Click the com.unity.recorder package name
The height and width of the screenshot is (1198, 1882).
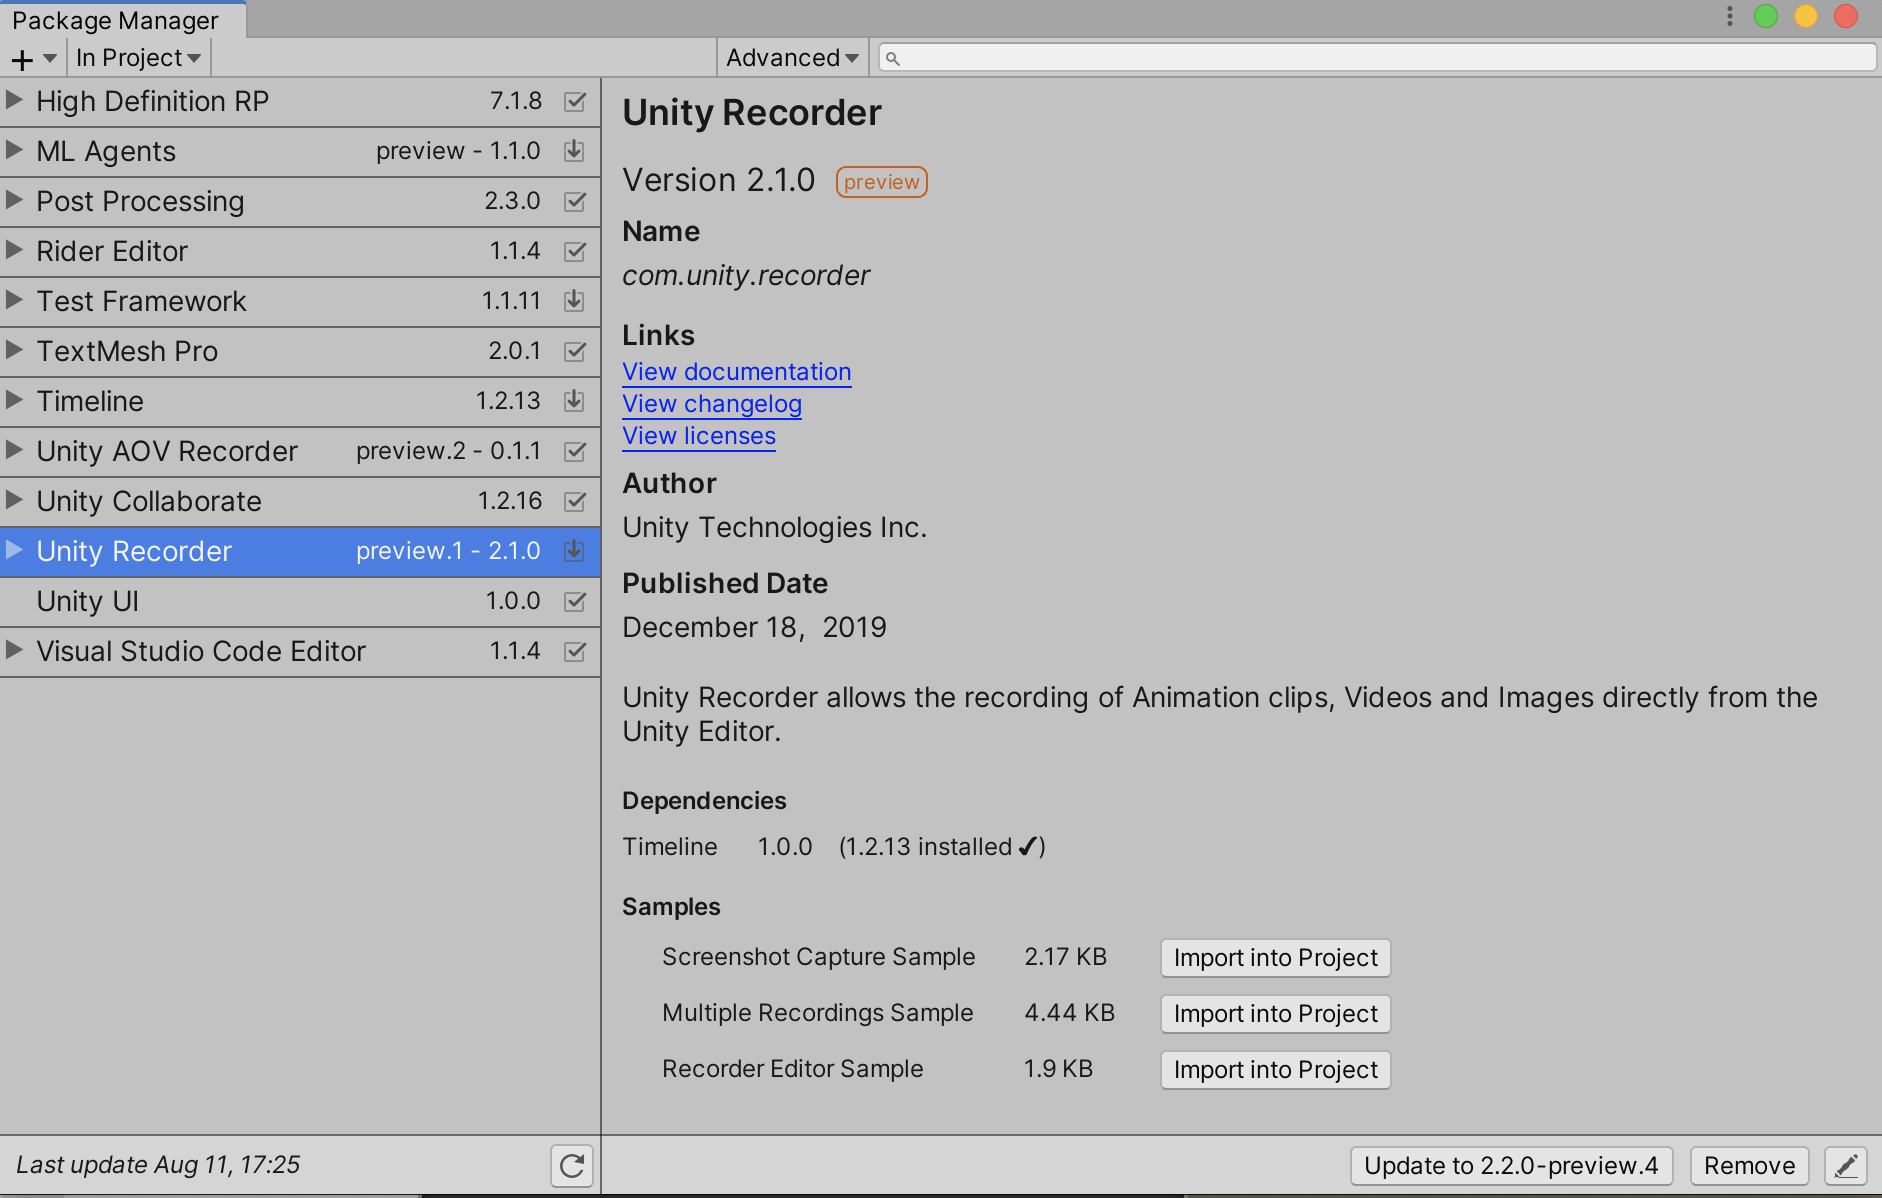tap(746, 276)
